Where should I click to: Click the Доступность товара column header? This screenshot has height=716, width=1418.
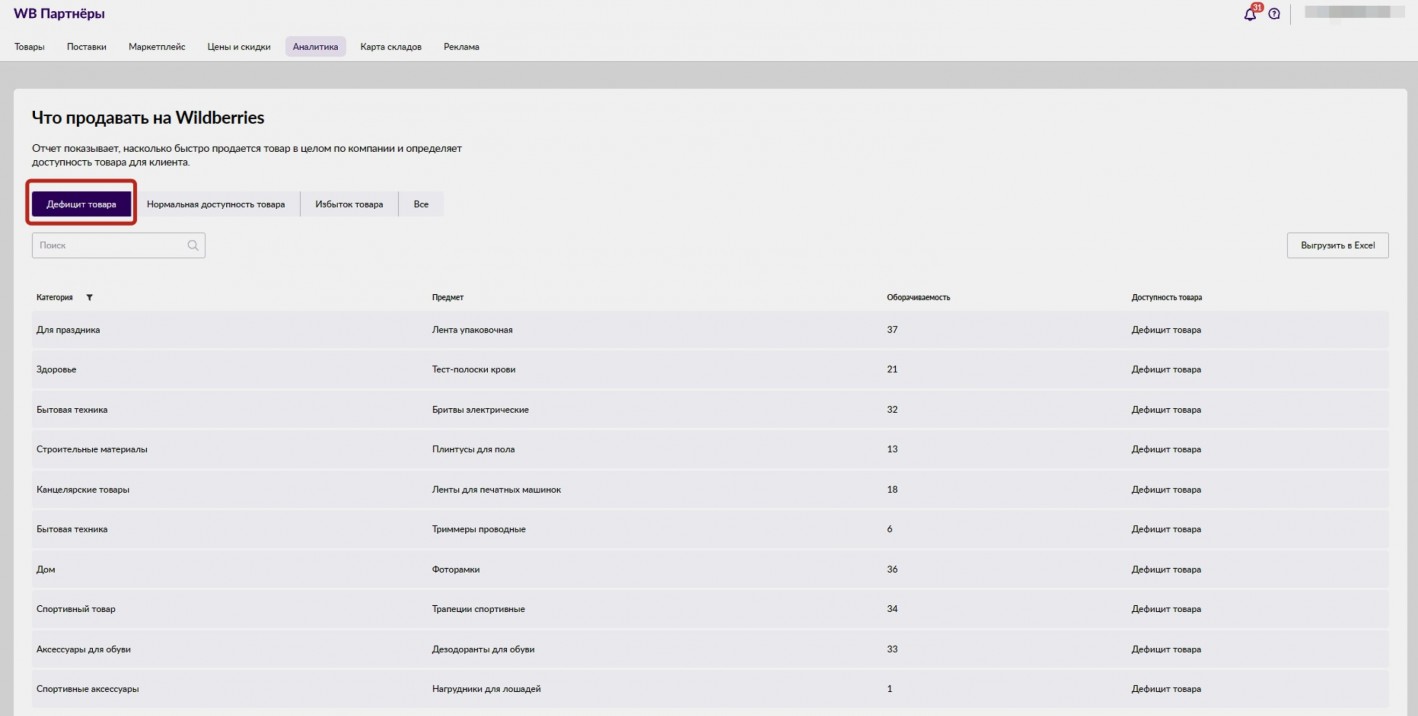pyautogui.click(x=1167, y=298)
